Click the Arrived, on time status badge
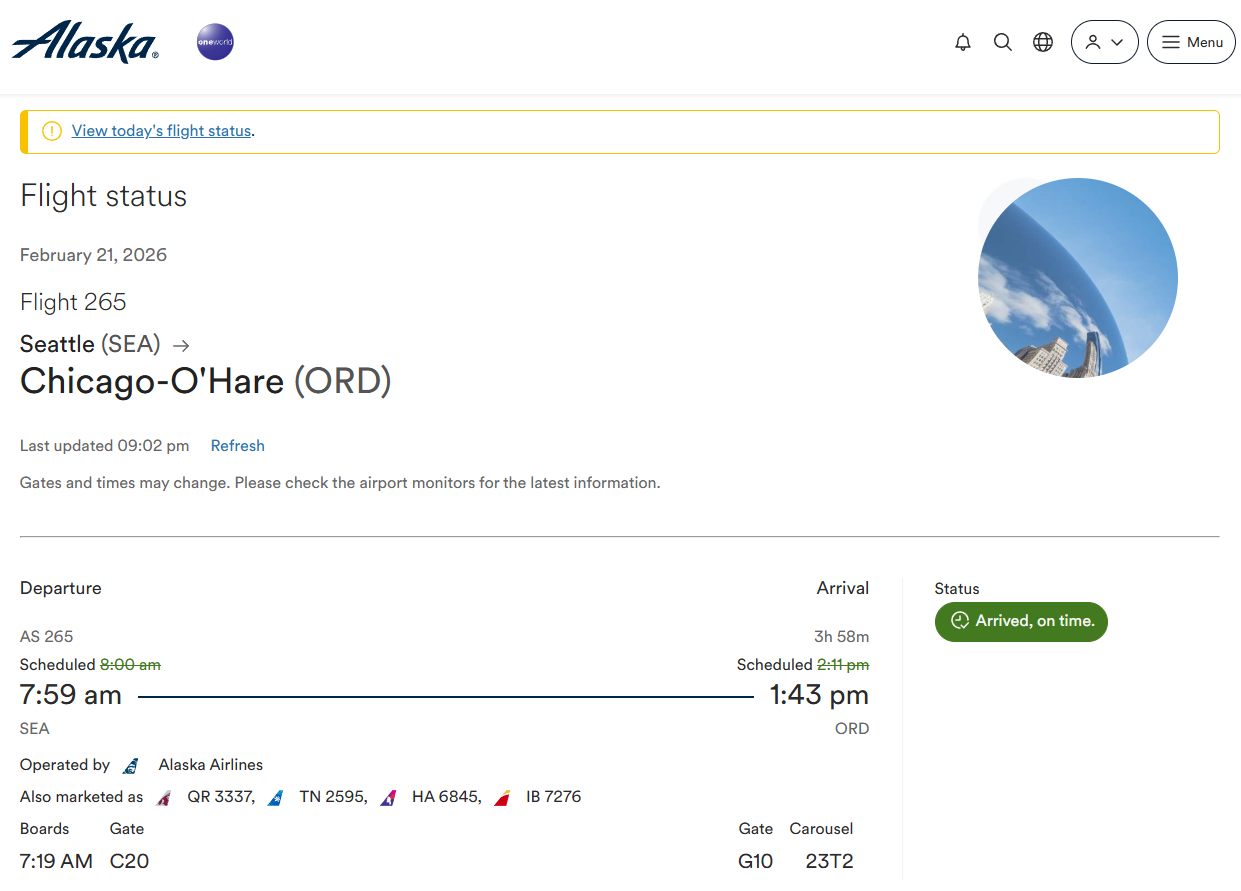 tap(1021, 621)
